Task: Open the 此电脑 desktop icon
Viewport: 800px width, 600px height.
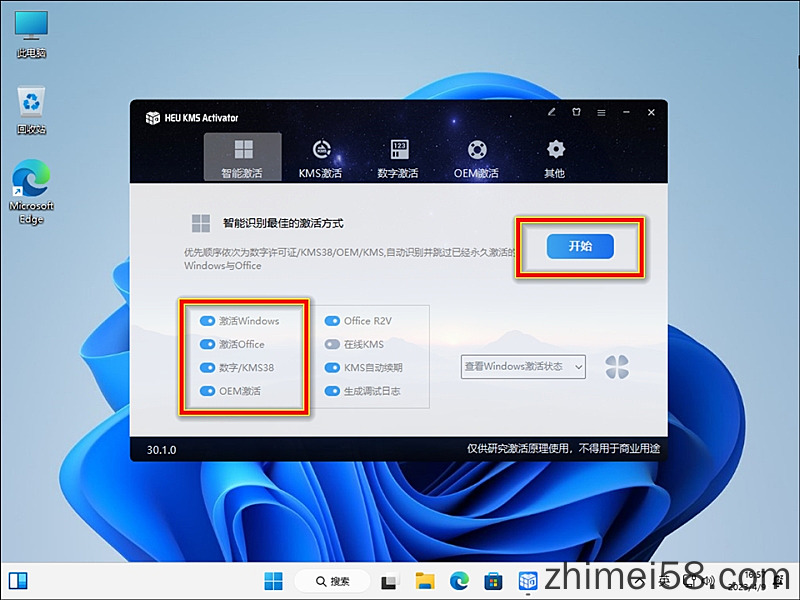Action: pyautogui.click(x=31, y=35)
